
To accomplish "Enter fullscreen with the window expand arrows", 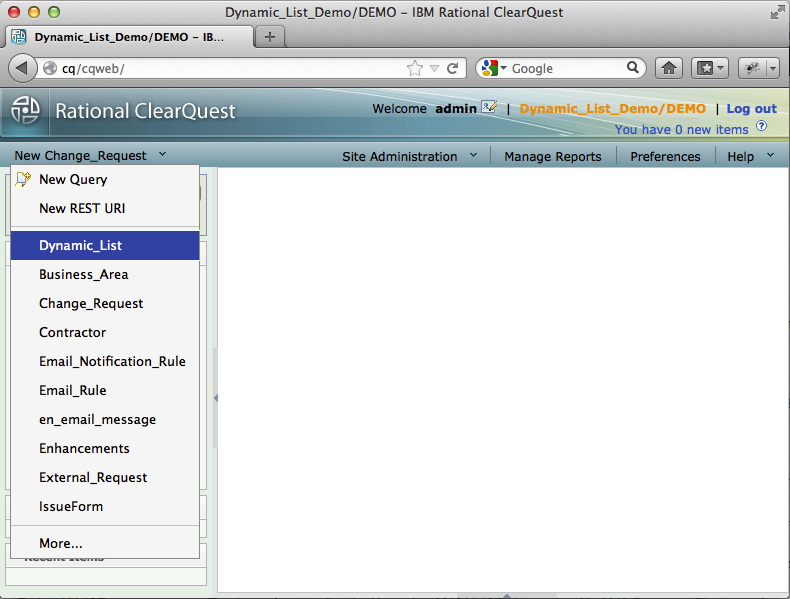I will [x=777, y=13].
